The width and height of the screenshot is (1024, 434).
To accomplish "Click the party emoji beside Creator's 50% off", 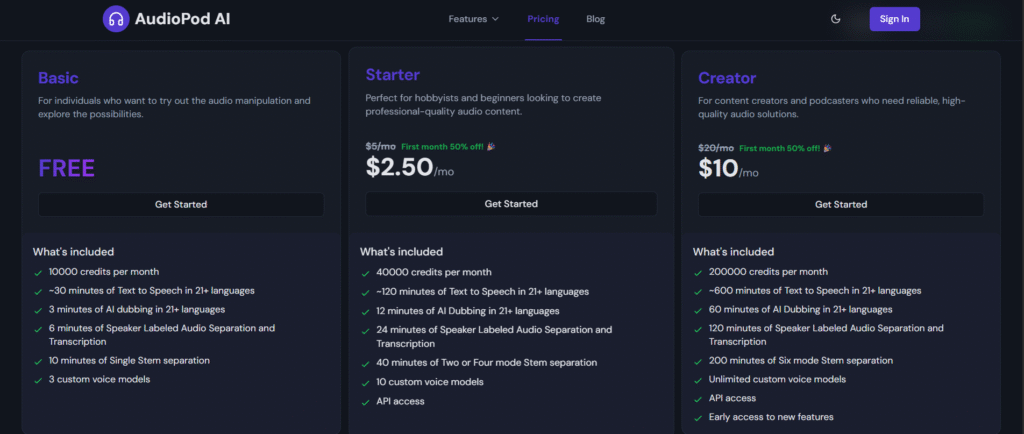I will (826, 148).
